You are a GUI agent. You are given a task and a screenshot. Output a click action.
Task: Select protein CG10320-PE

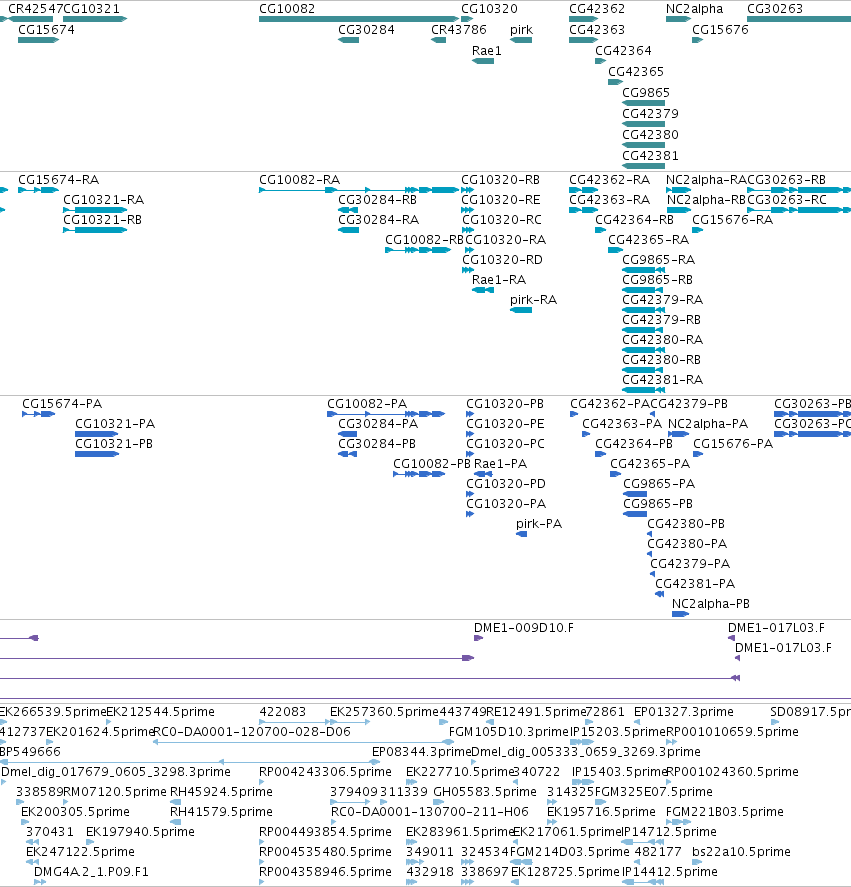pyautogui.click(x=470, y=434)
